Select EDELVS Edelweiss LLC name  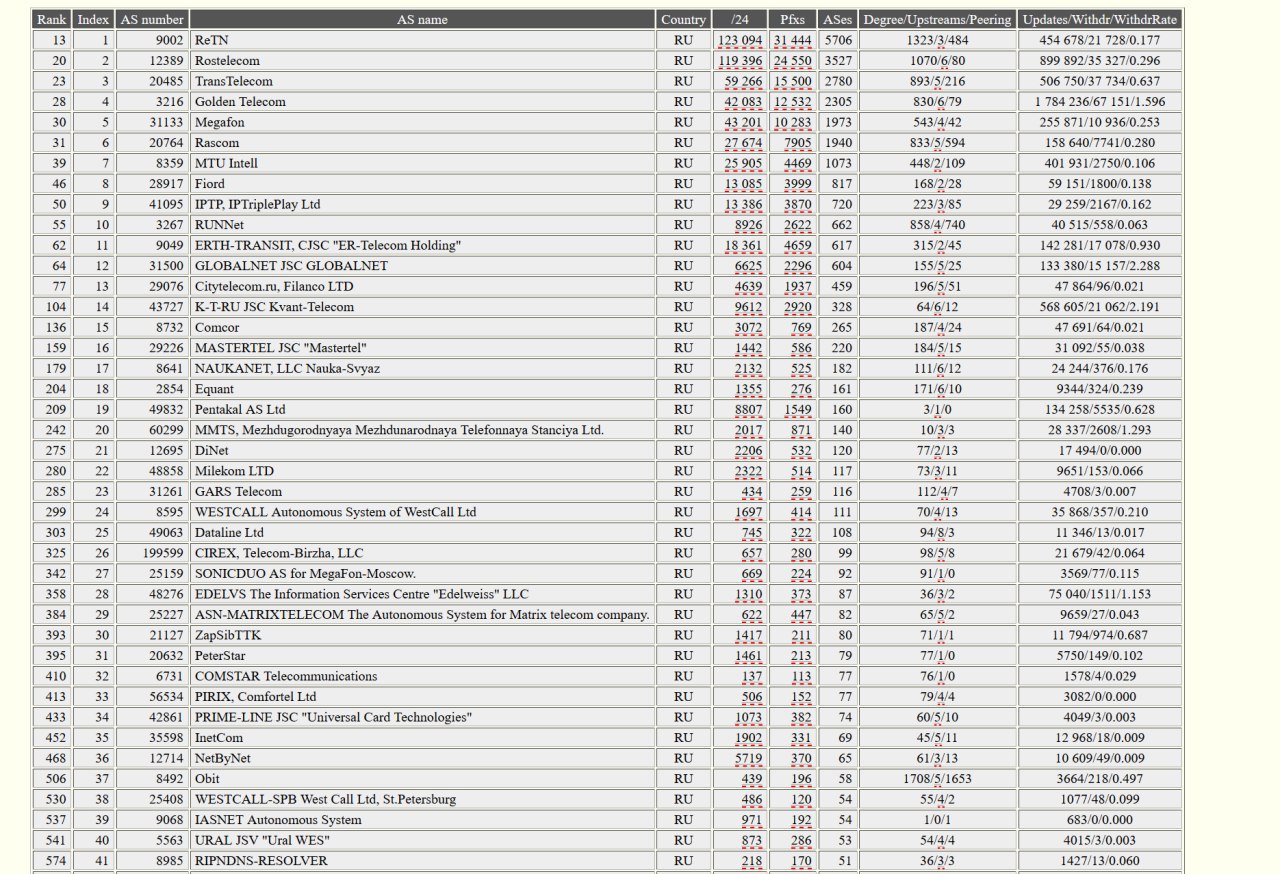pyautogui.click(x=422, y=593)
